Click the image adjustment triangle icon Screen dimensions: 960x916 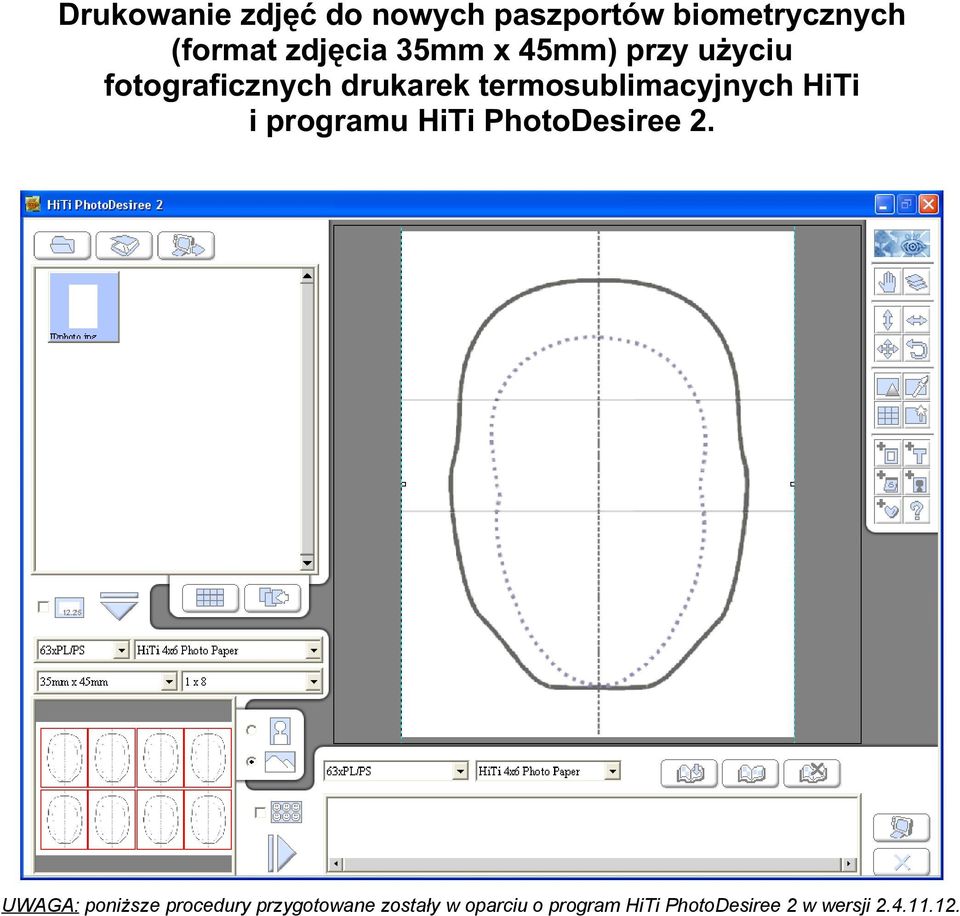coord(887,387)
